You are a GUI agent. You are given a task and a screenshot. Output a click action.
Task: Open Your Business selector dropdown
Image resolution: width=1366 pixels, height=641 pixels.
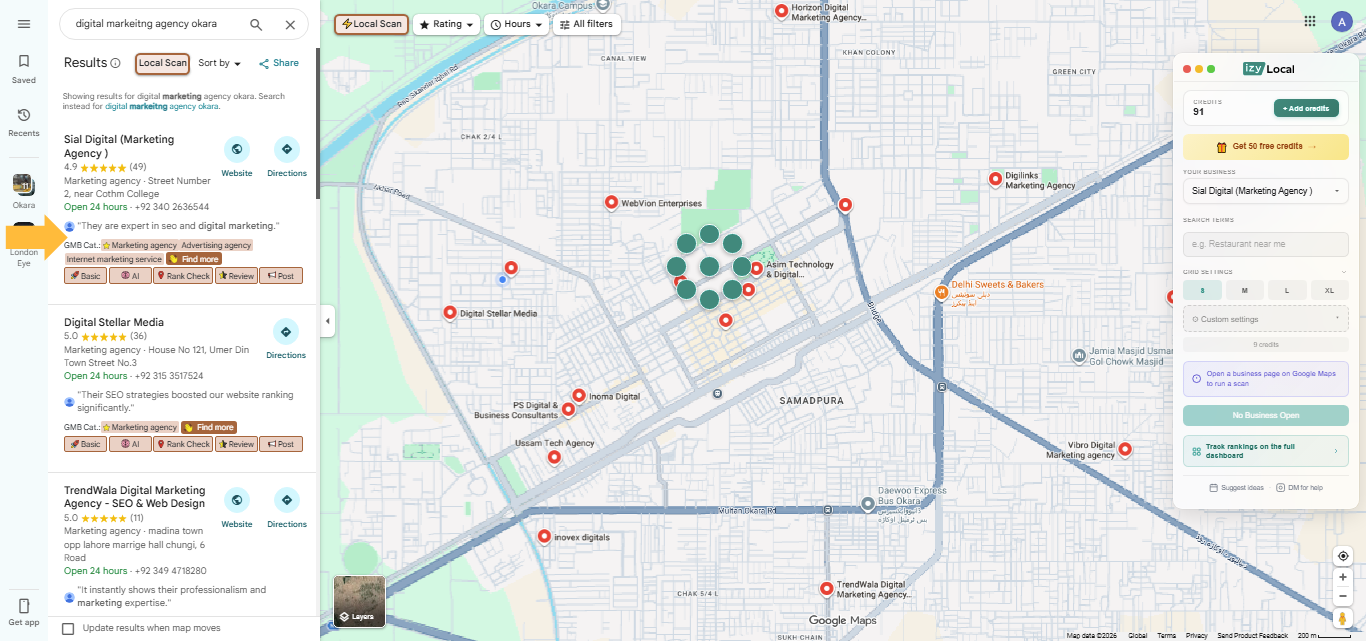click(x=1266, y=191)
